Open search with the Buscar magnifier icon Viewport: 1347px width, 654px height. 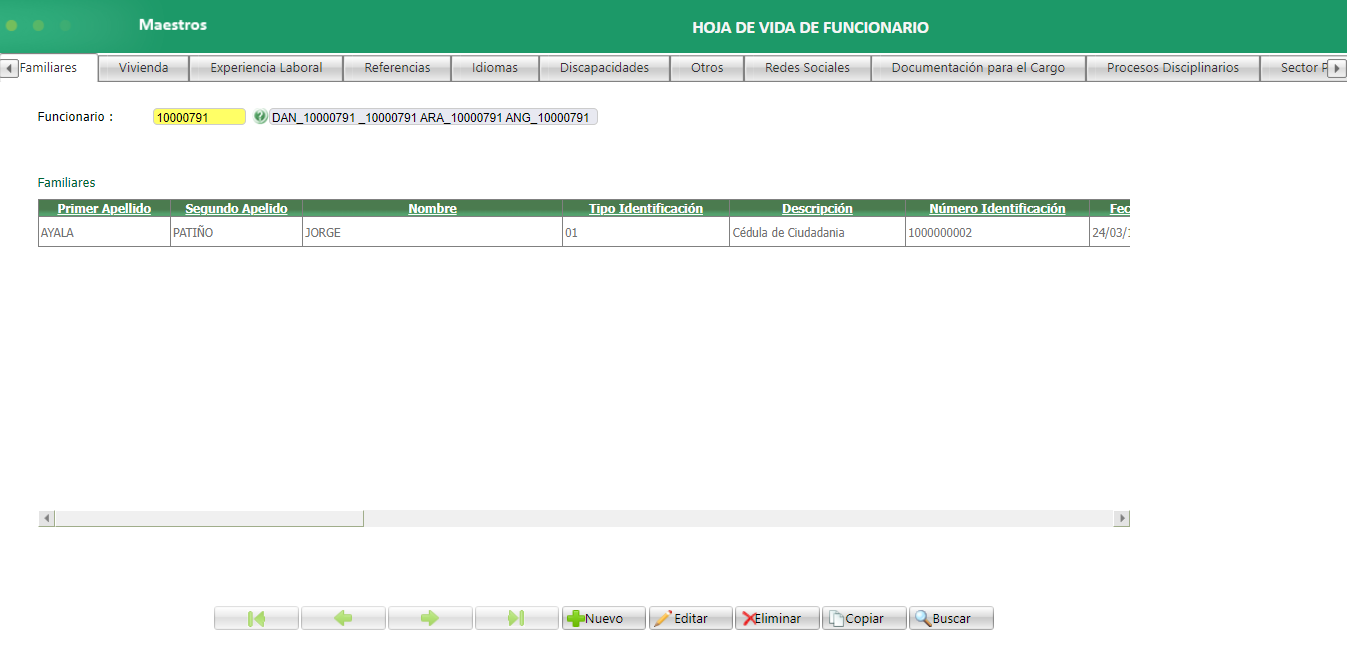point(922,617)
